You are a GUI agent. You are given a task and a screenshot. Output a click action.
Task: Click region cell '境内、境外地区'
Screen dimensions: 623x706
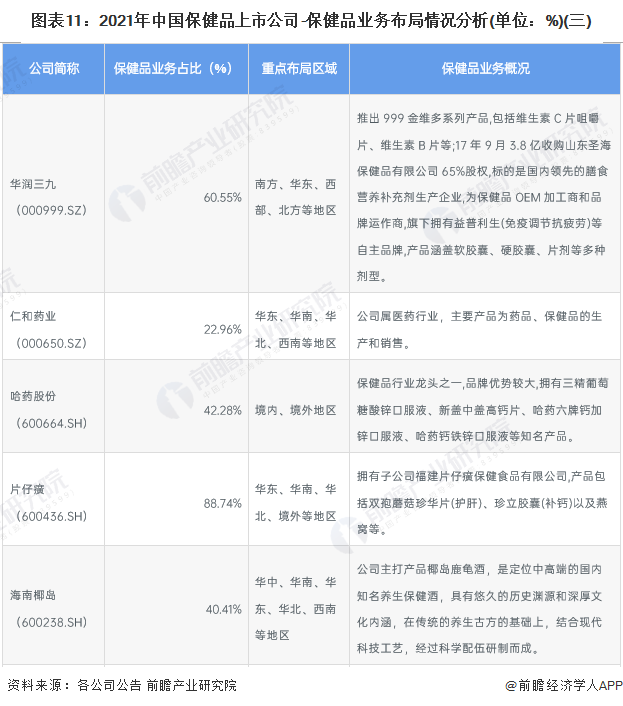[295, 410]
